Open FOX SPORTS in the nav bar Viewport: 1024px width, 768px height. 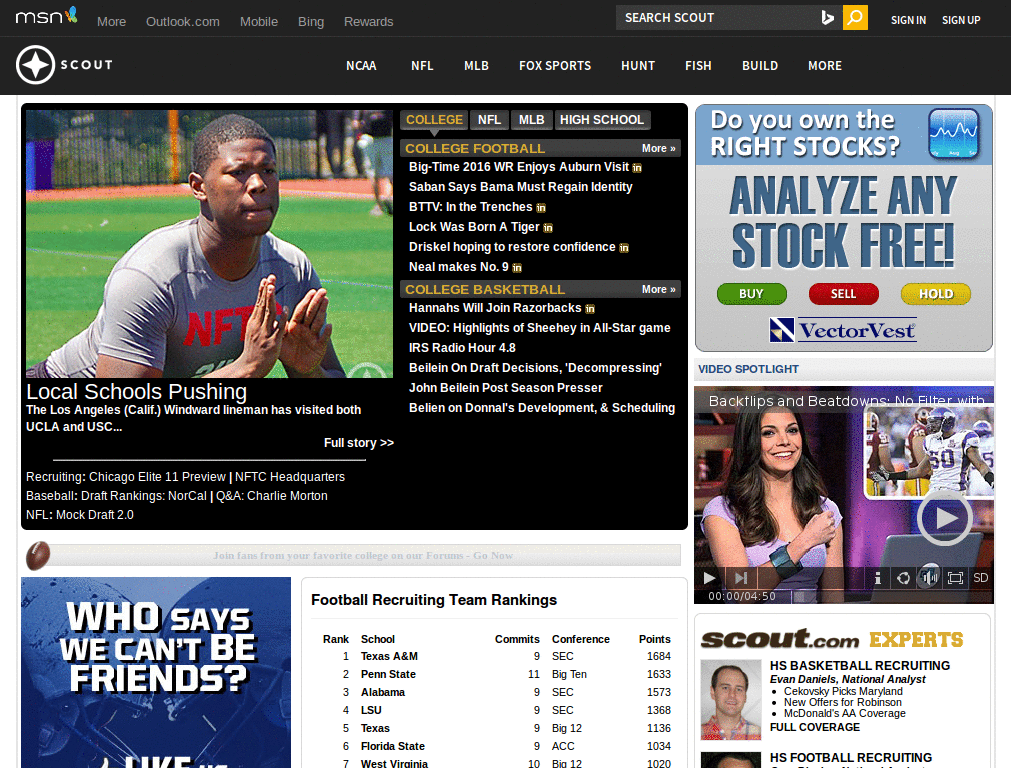click(555, 66)
